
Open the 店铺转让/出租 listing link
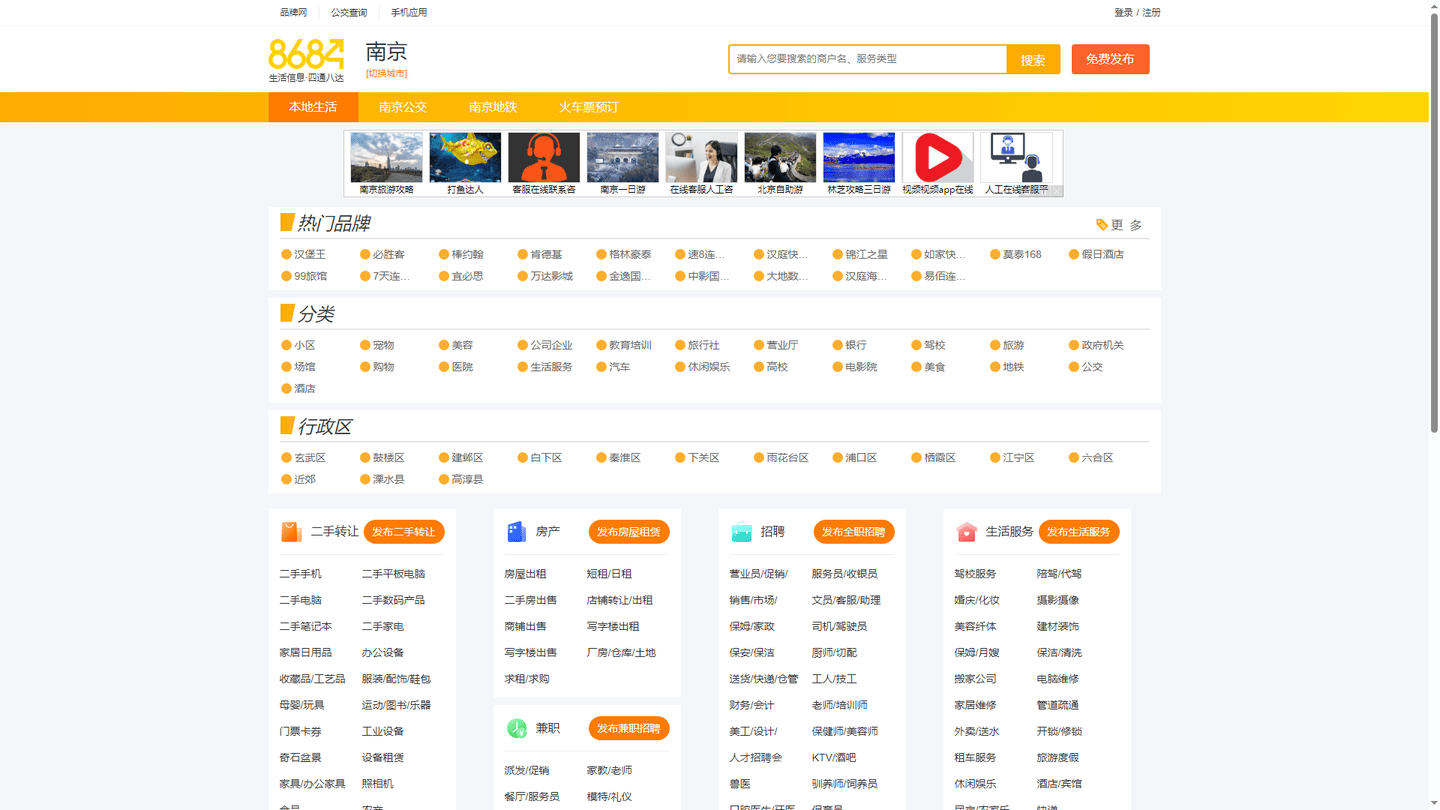[x=620, y=600]
